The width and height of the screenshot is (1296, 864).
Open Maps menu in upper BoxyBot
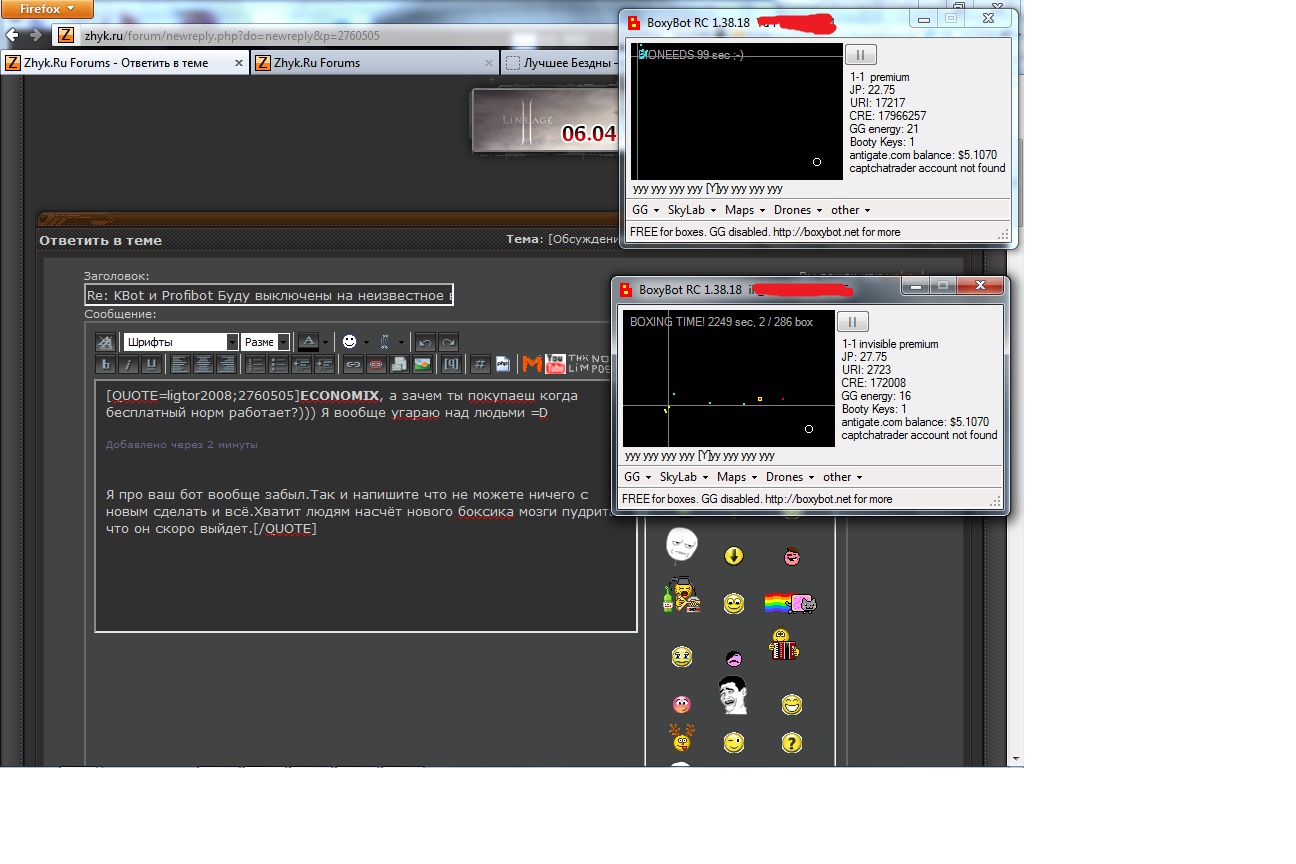pos(745,210)
